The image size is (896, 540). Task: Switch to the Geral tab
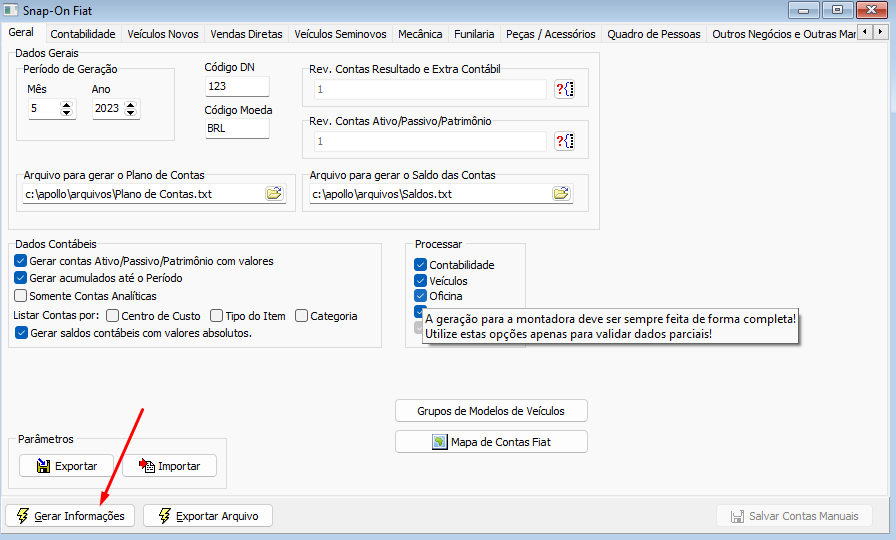click(x=21, y=33)
